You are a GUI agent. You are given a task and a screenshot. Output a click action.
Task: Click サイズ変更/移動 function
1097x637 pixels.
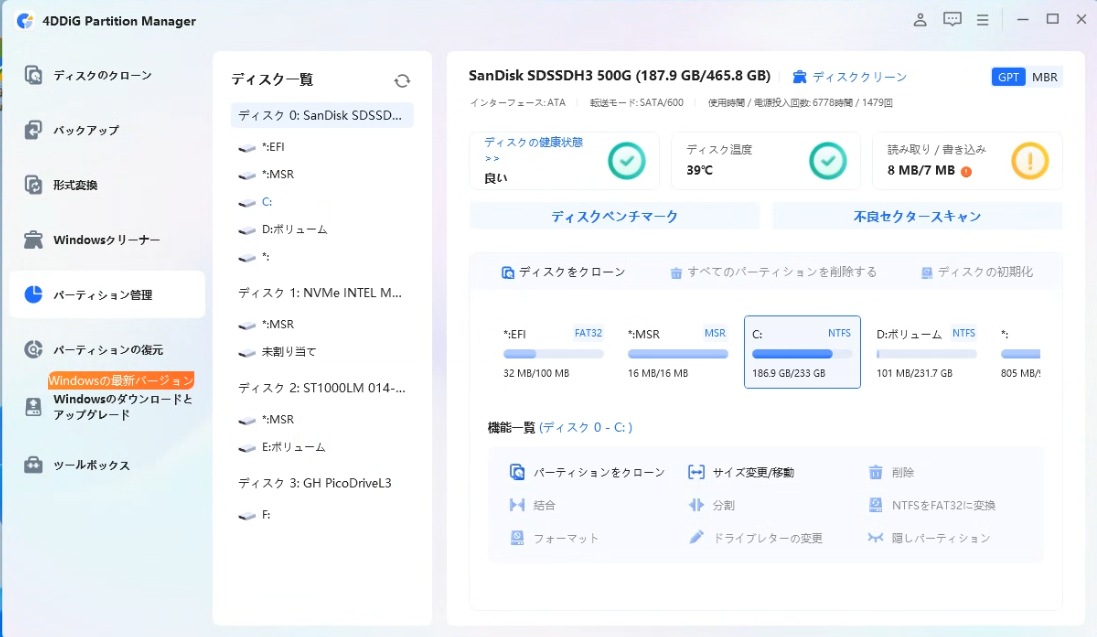point(741,472)
